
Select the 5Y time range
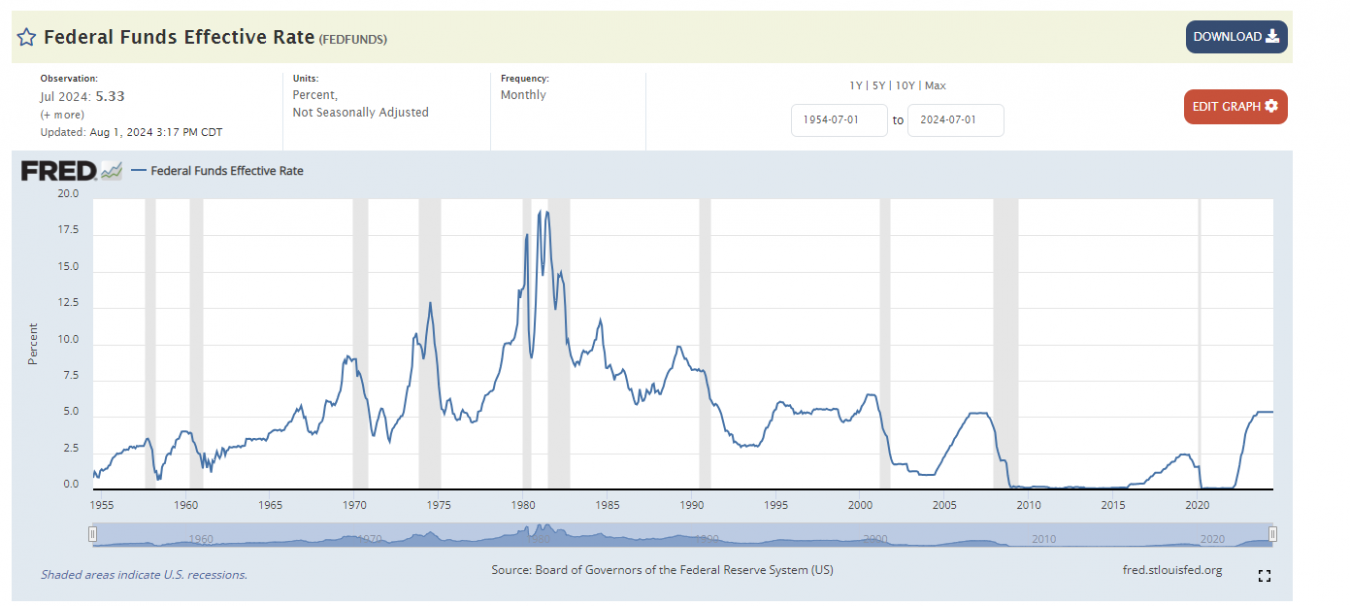tap(879, 86)
